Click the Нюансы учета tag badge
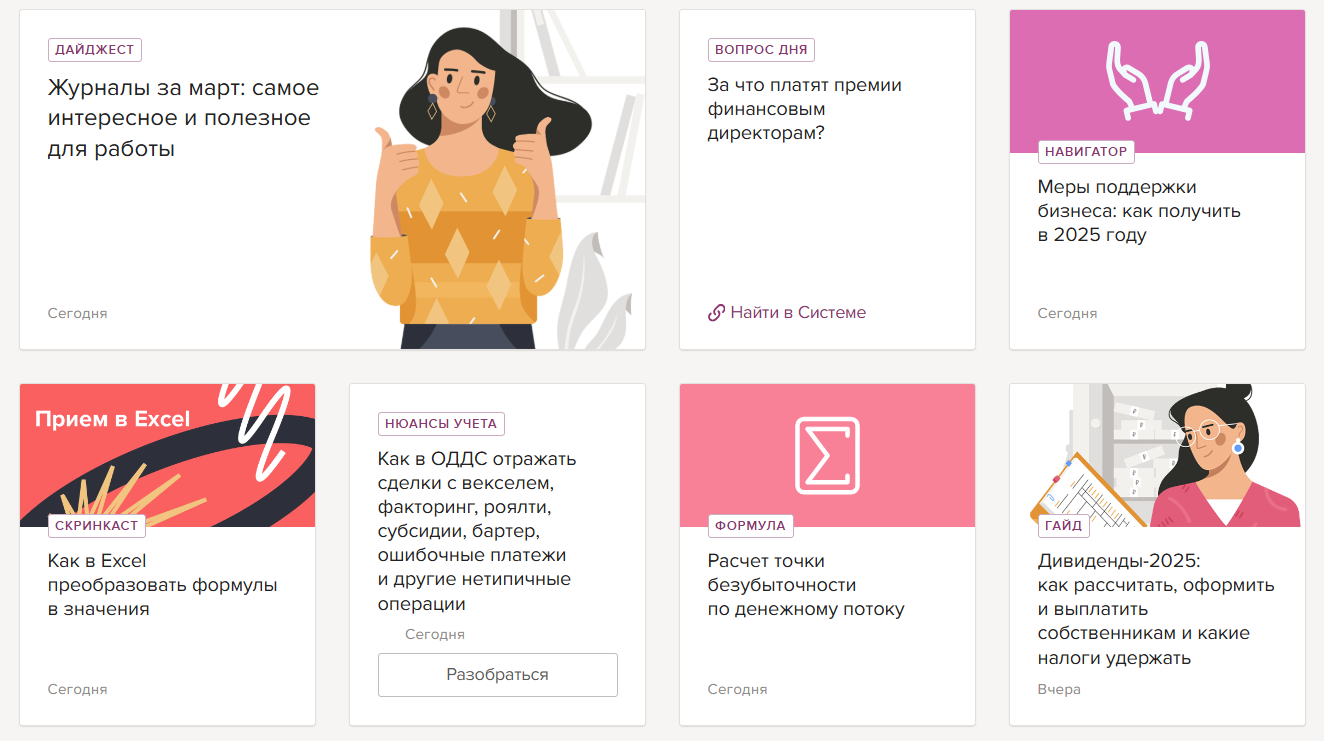Image resolution: width=1324 pixels, height=741 pixels. pos(441,423)
